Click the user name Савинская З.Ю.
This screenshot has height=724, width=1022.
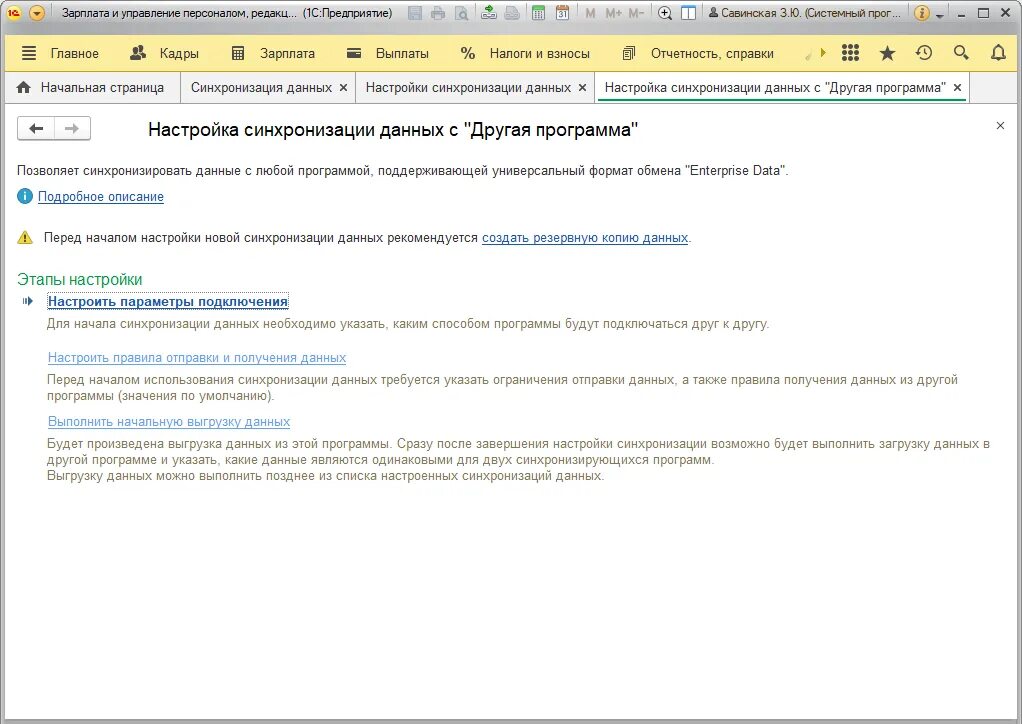pyautogui.click(x=805, y=13)
